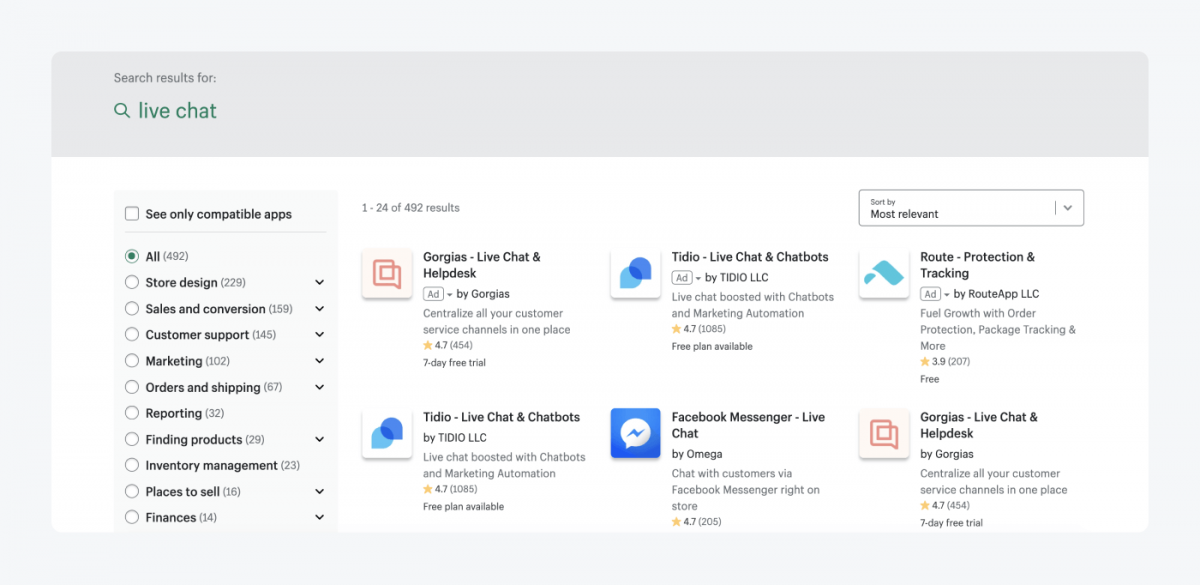Open the non-ad Gorgias - Live Chat & Helpdesk title
Viewport: 1200px width, 585px height.
click(979, 425)
